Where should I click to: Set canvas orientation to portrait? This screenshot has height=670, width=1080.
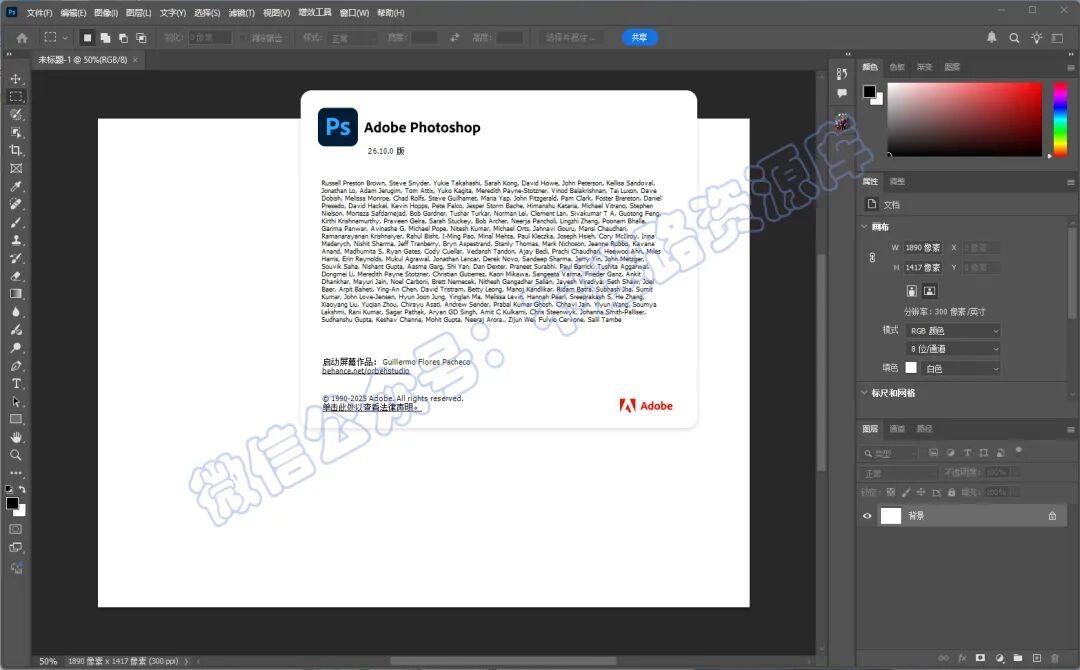pyautogui.click(x=911, y=291)
